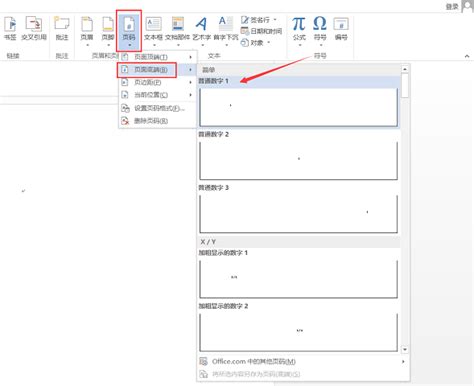
Task: Open Office.com 中的其他页码(M)
Action: coord(303,361)
